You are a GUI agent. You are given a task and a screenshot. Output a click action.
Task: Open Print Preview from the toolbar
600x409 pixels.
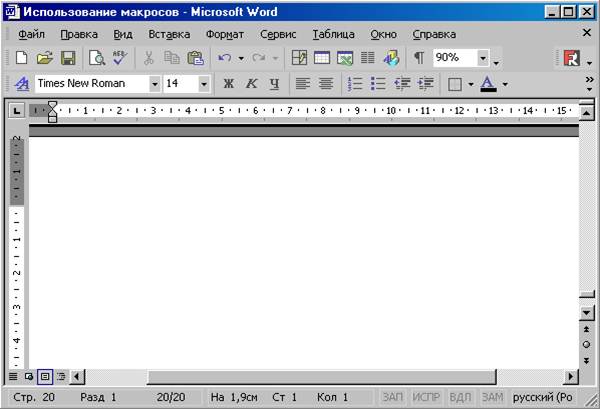[x=97, y=59]
